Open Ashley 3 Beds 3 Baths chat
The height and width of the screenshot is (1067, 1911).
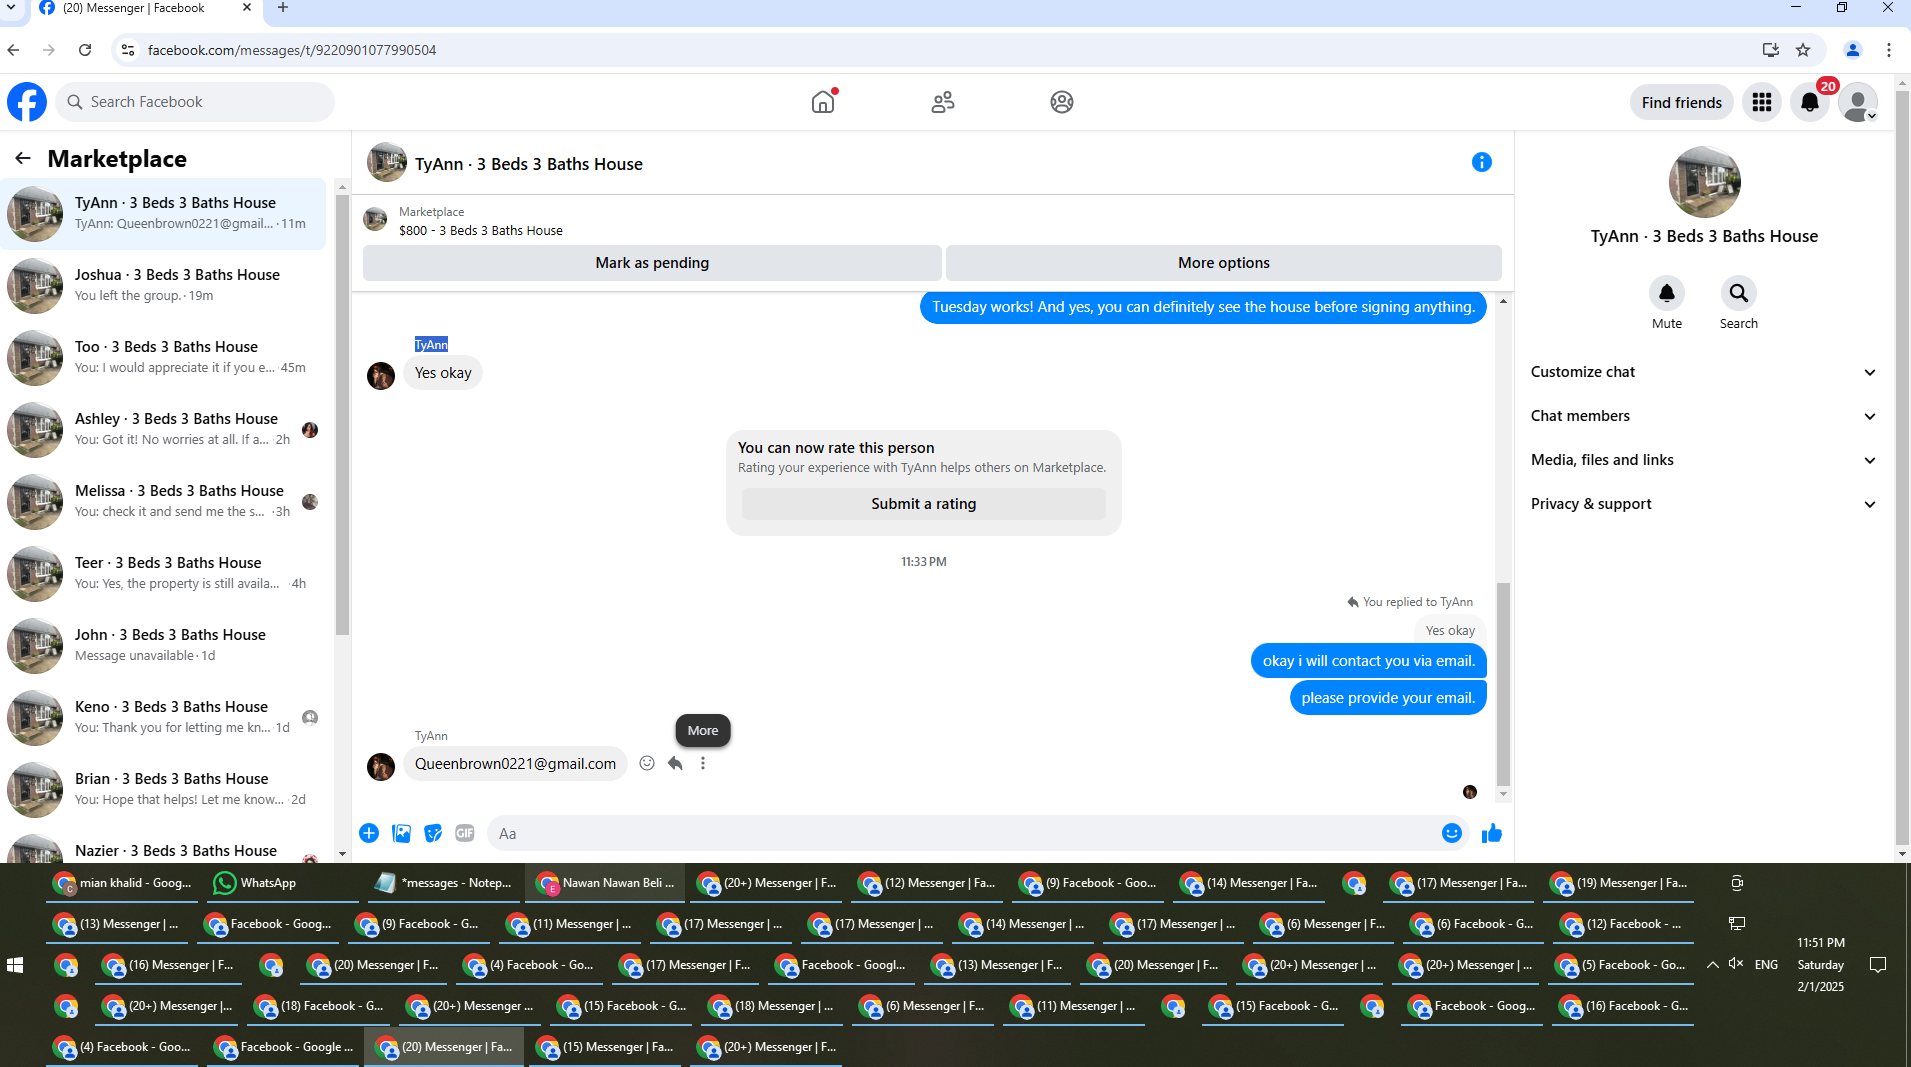(x=165, y=429)
